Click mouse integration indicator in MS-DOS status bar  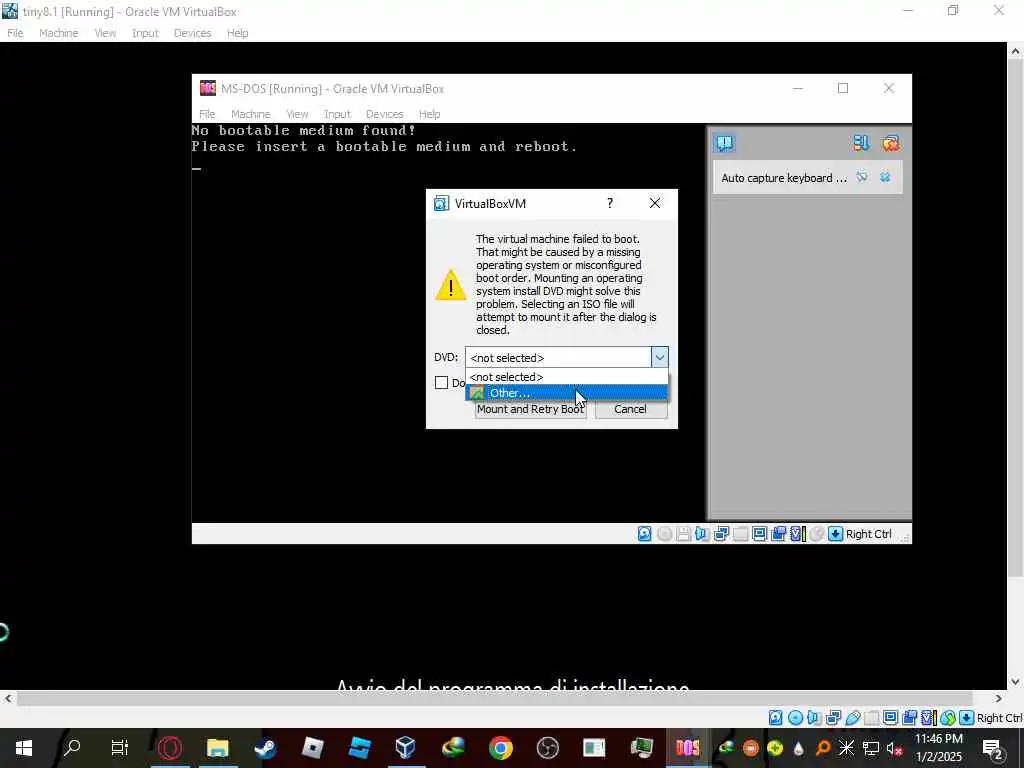pyautogui.click(x=816, y=534)
